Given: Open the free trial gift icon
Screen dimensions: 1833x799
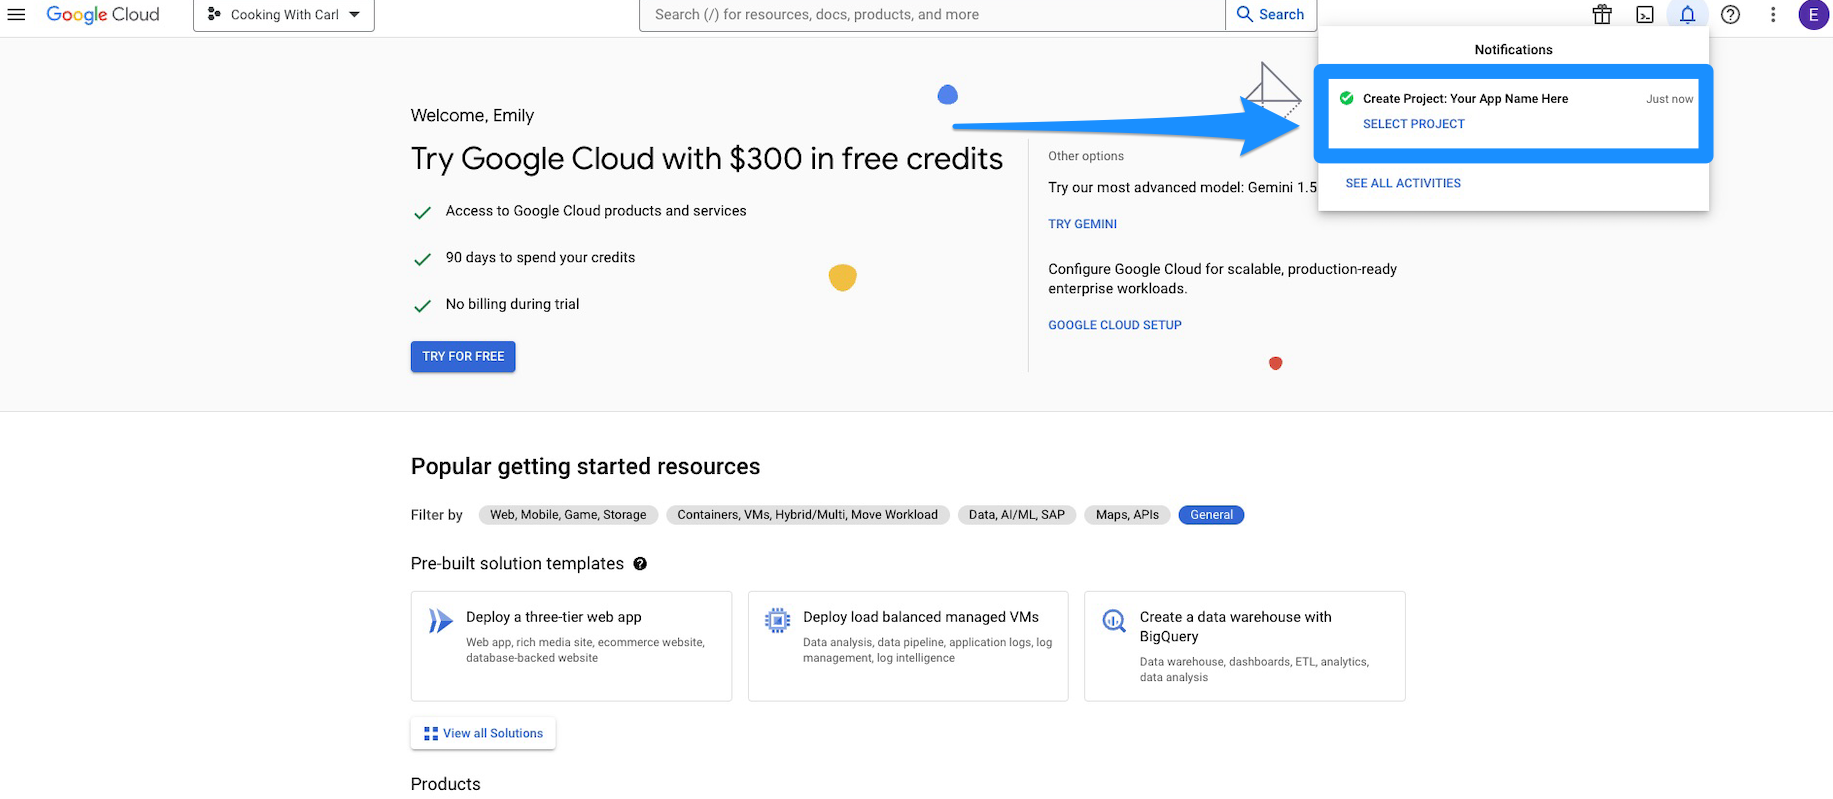Looking at the screenshot, I should point(1602,15).
